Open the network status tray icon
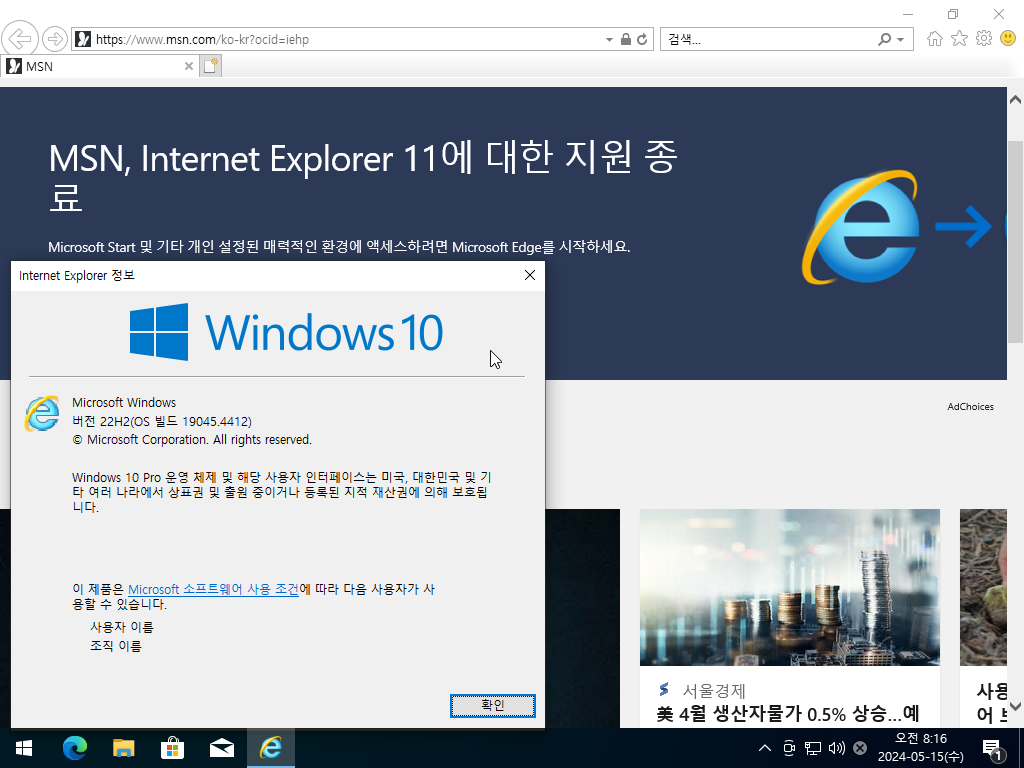The image size is (1024, 768). click(x=812, y=748)
